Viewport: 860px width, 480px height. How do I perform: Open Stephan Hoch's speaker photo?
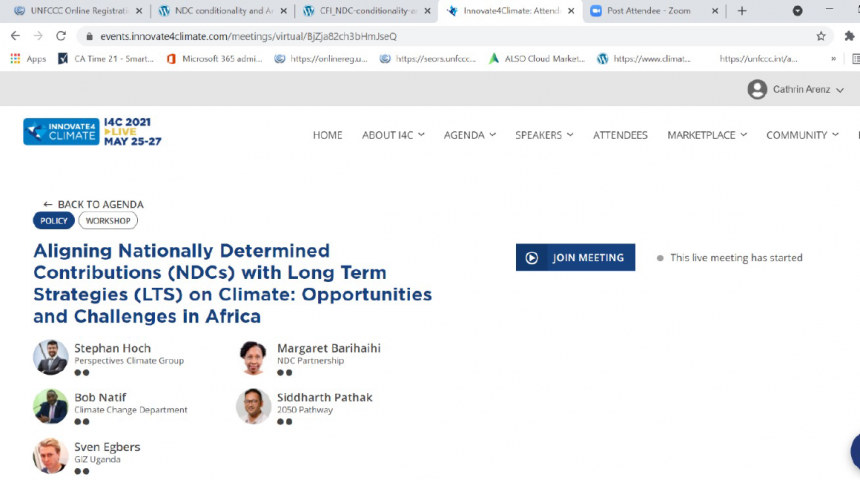(x=51, y=357)
